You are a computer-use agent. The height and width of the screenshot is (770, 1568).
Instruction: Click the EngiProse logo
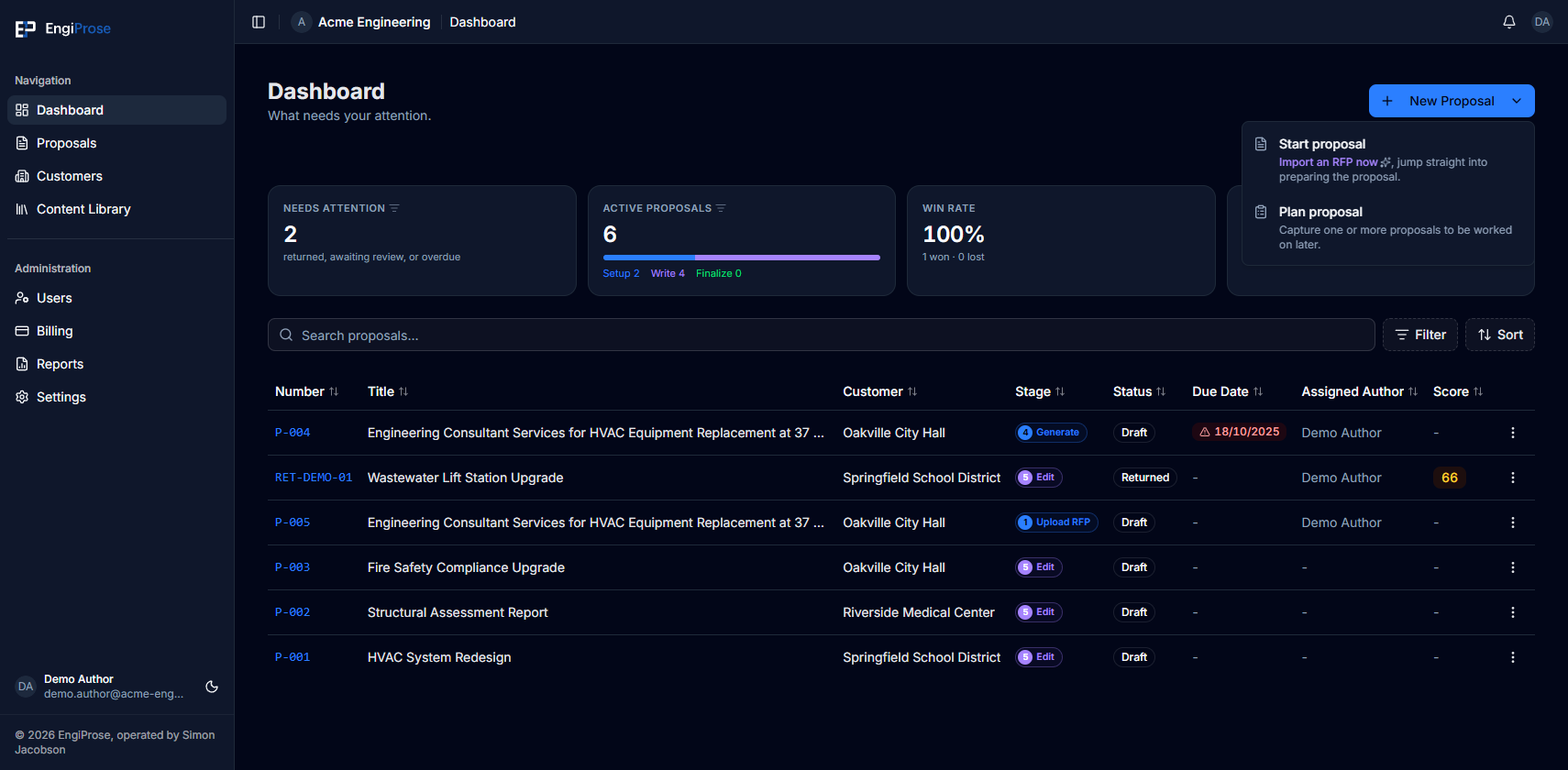[63, 29]
